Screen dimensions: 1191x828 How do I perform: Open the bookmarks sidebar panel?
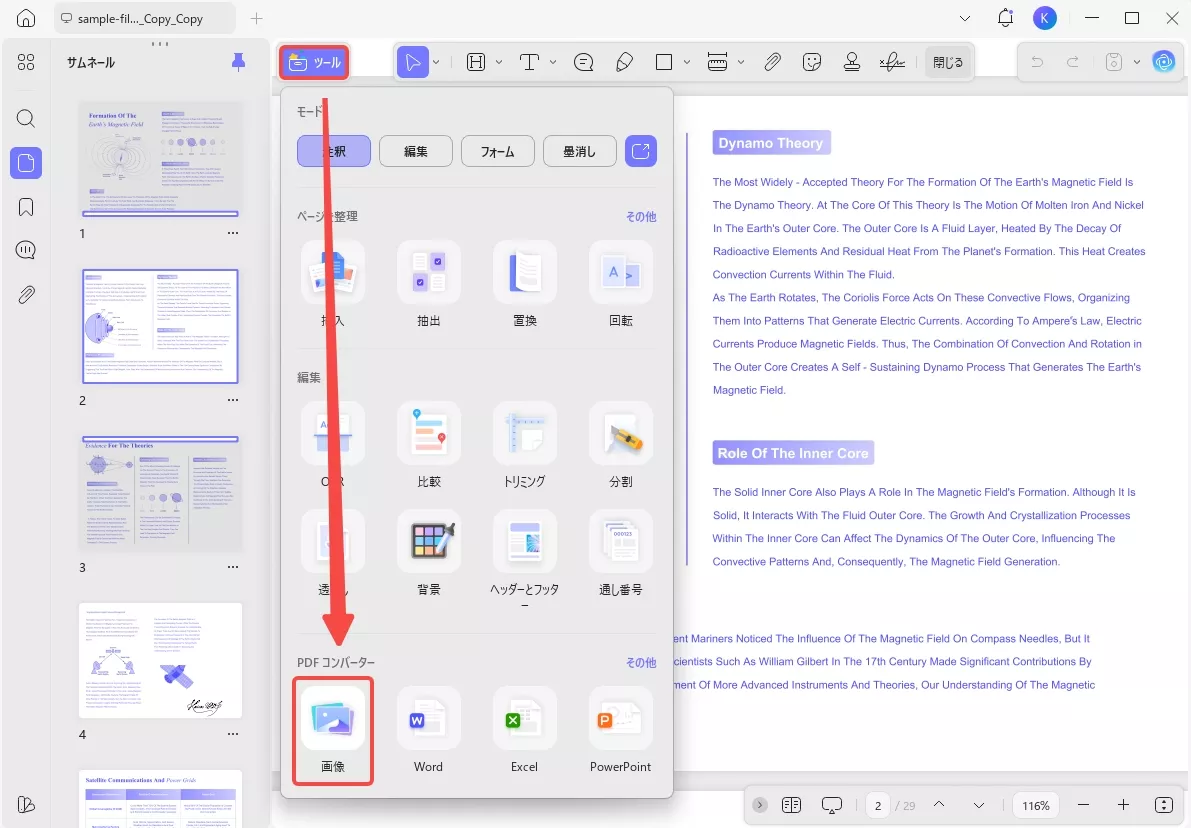26,207
